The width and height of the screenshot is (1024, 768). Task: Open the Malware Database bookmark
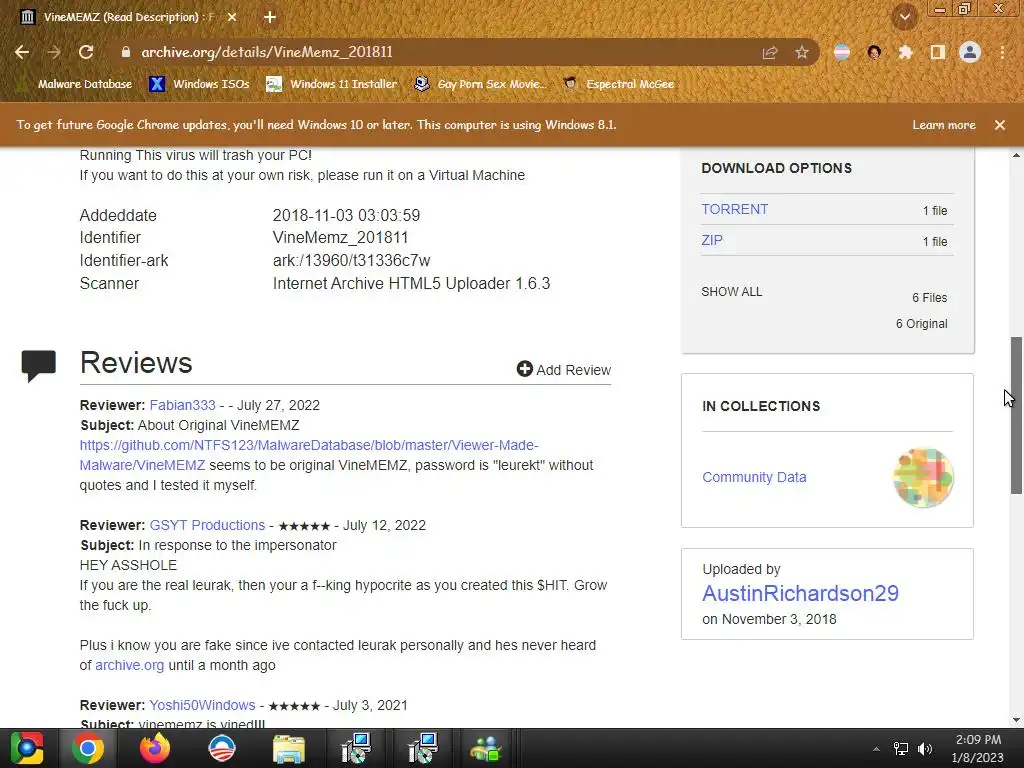[74, 84]
